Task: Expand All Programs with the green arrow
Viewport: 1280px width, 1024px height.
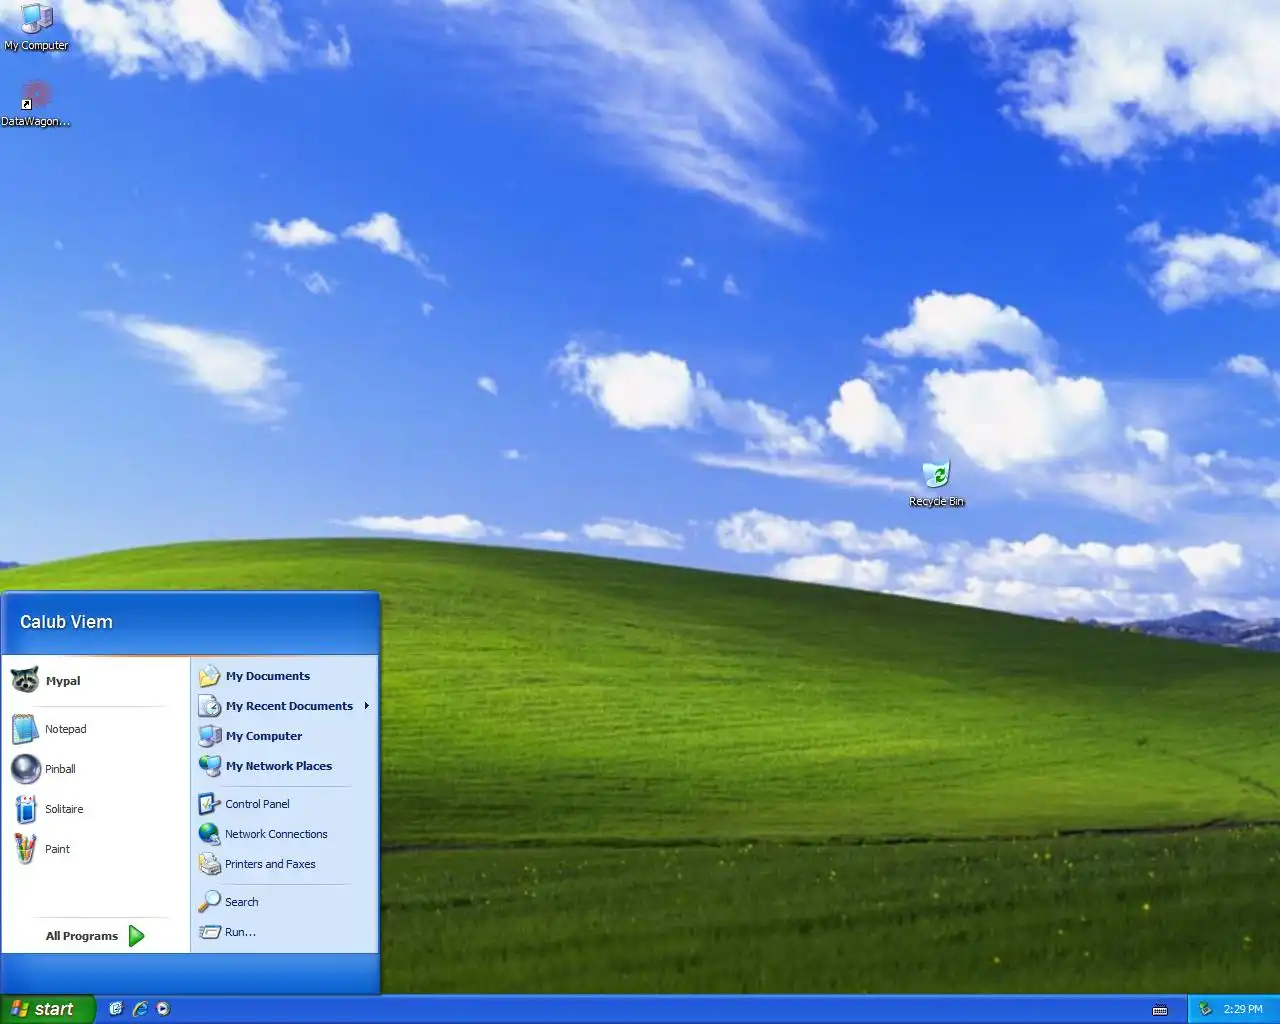Action: pos(137,936)
